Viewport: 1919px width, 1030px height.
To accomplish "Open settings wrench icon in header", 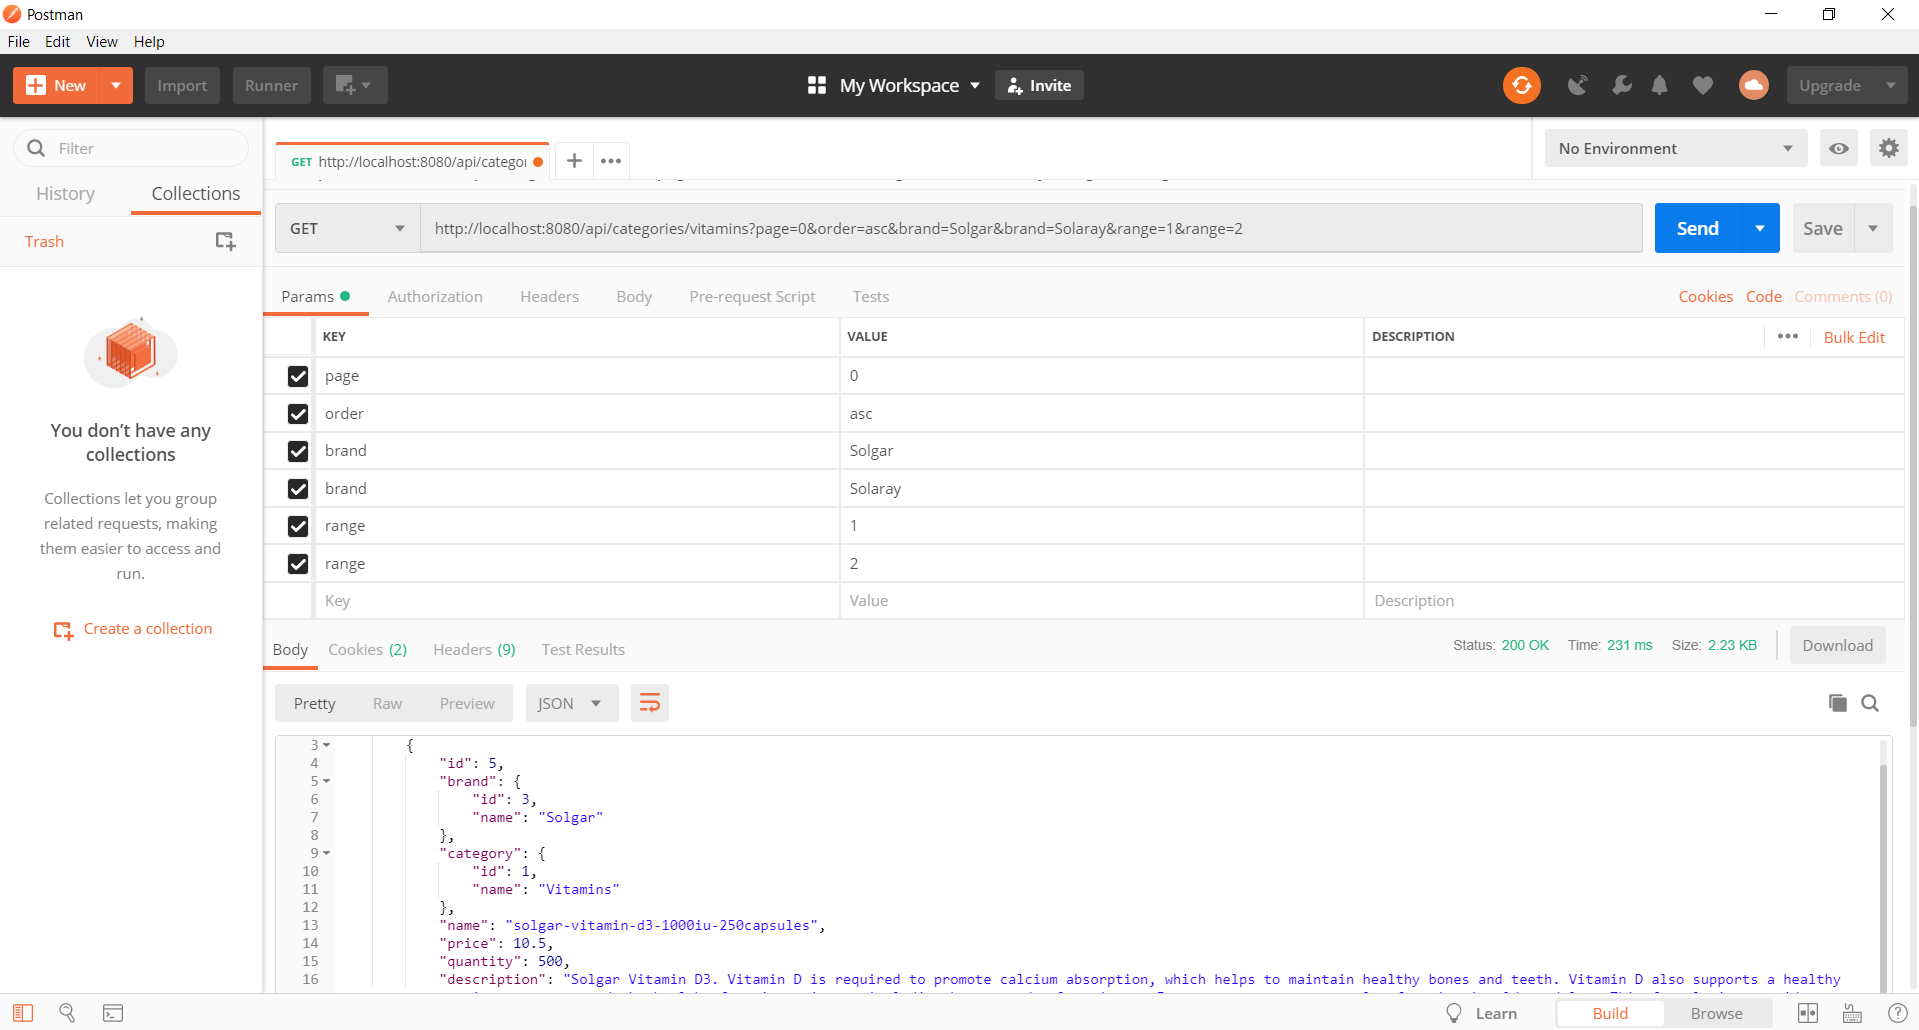I will (x=1621, y=85).
